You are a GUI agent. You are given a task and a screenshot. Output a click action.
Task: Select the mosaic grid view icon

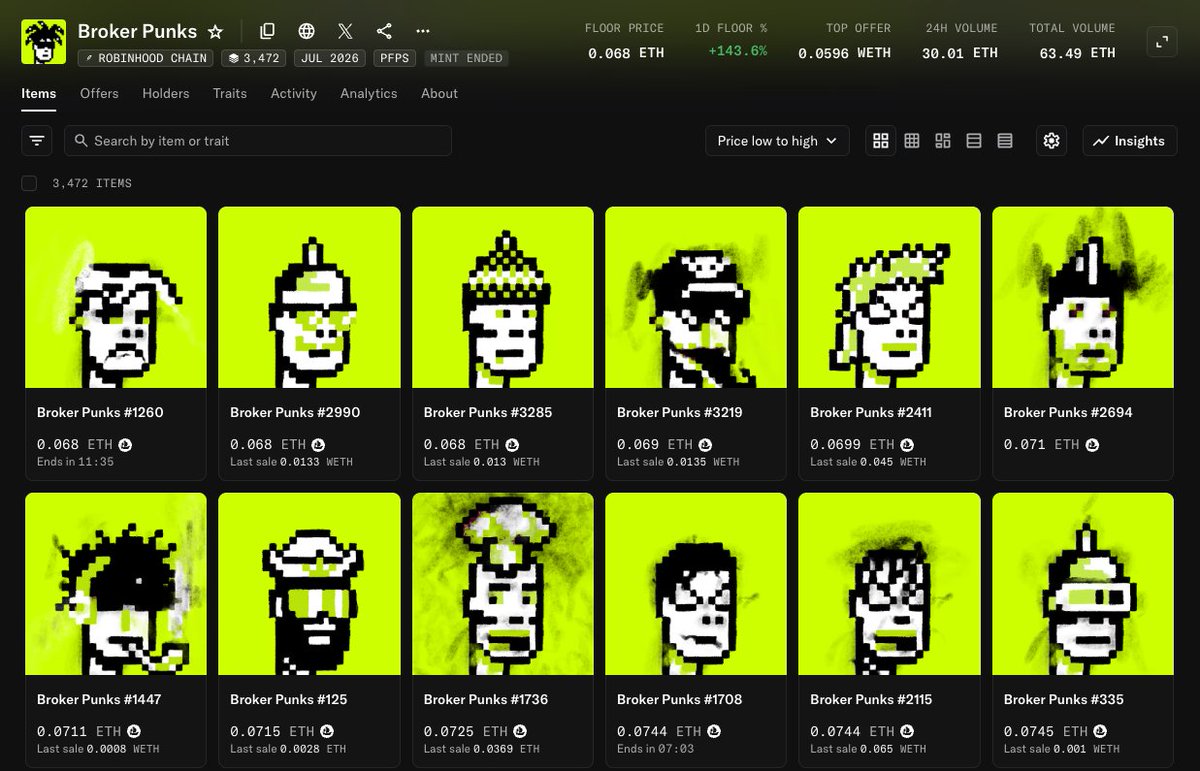click(943, 141)
